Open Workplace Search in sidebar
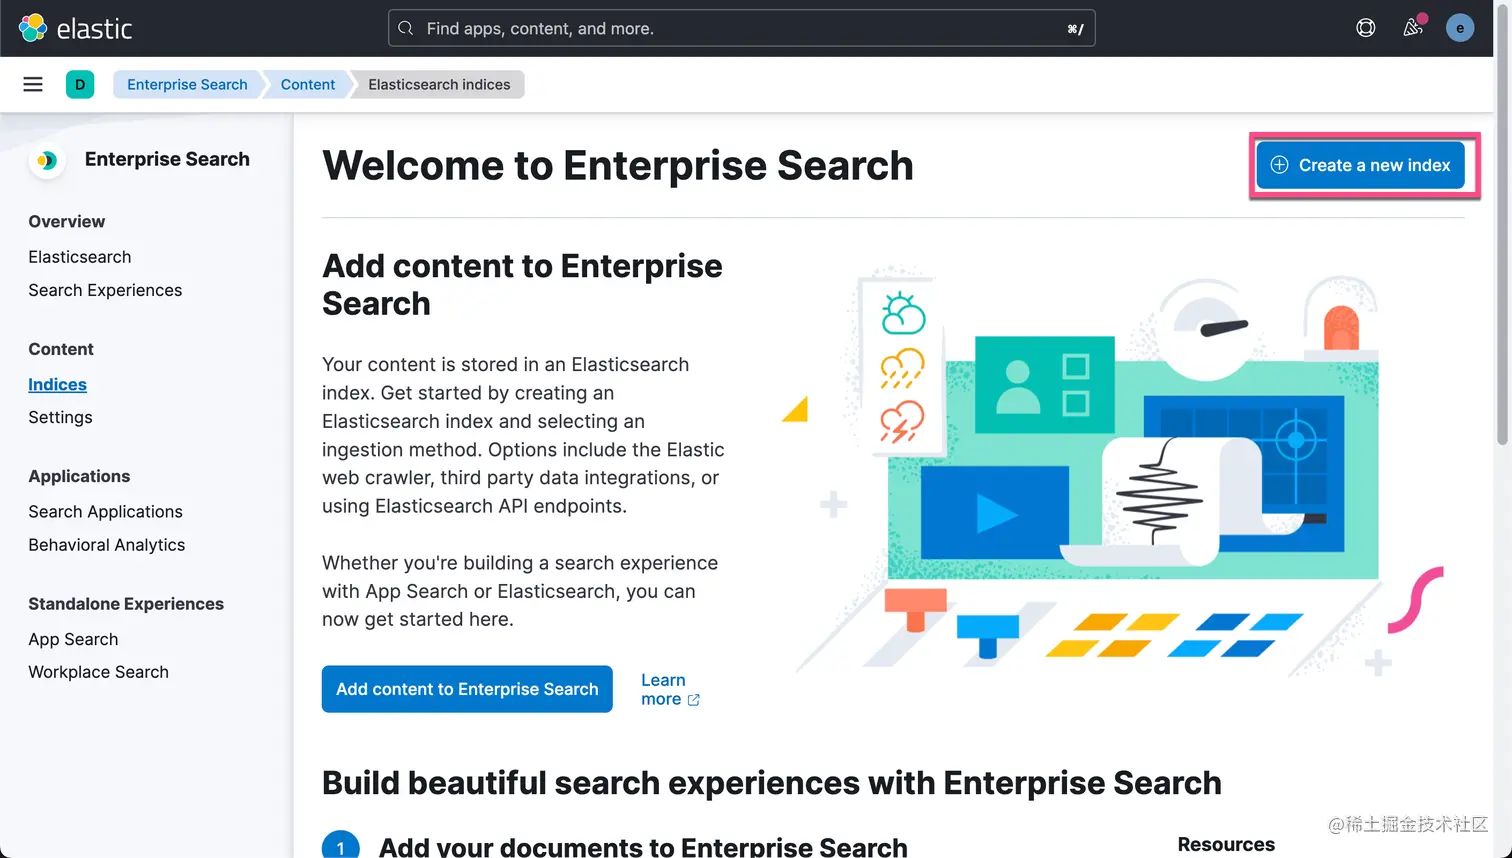The image size is (1512, 858). click(98, 672)
